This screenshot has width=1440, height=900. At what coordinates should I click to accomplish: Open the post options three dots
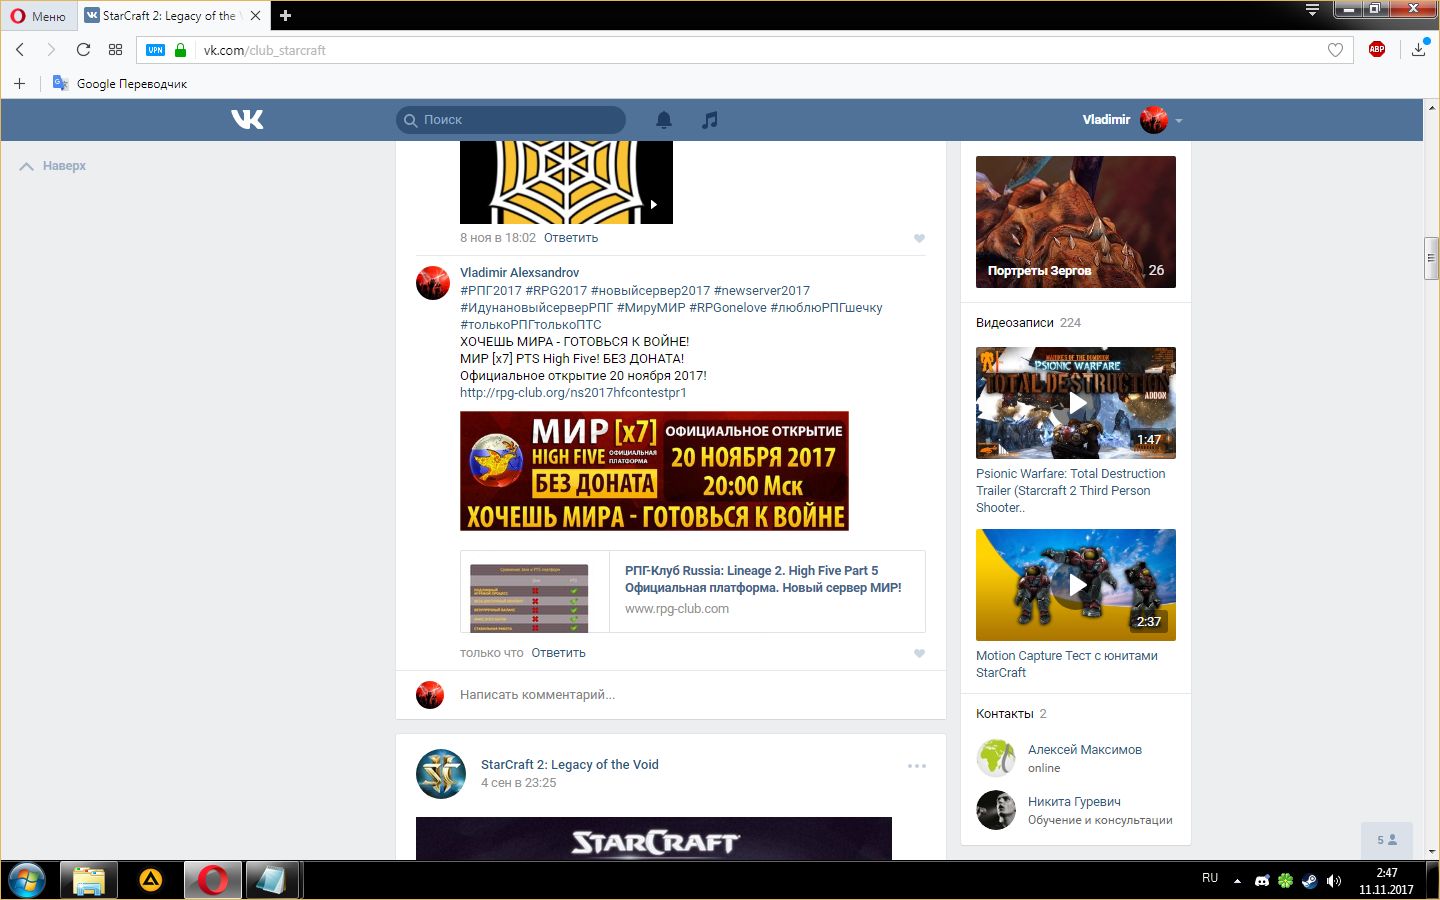point(917,766)
